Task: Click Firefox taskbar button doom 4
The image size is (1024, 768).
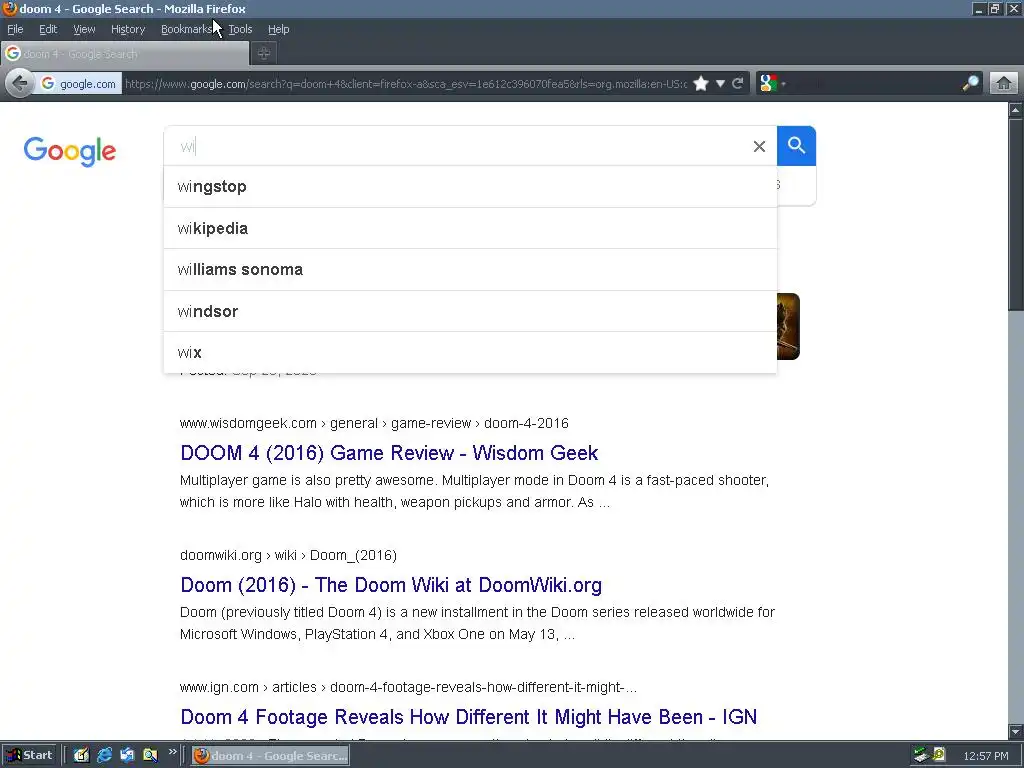Action: tap(270, 756)
